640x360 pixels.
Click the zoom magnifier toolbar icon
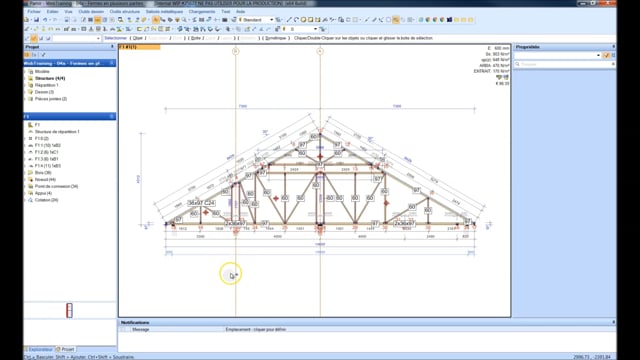(x=184, y=20)
